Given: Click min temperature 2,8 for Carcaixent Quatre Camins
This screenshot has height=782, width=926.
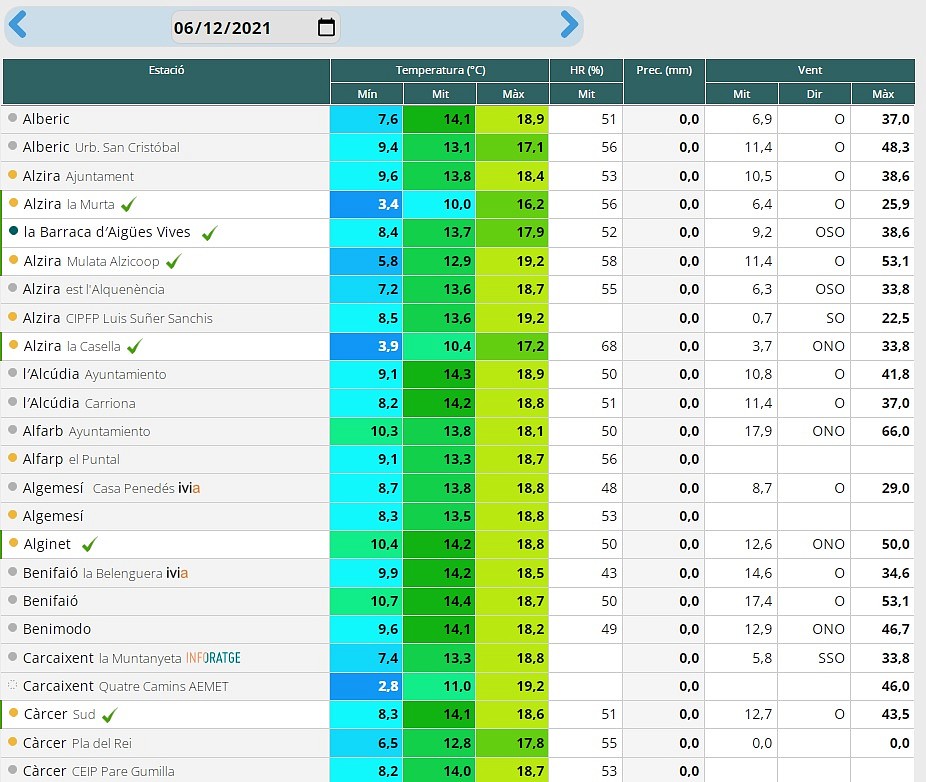Looking at the screenshot, I should (366, 686).
